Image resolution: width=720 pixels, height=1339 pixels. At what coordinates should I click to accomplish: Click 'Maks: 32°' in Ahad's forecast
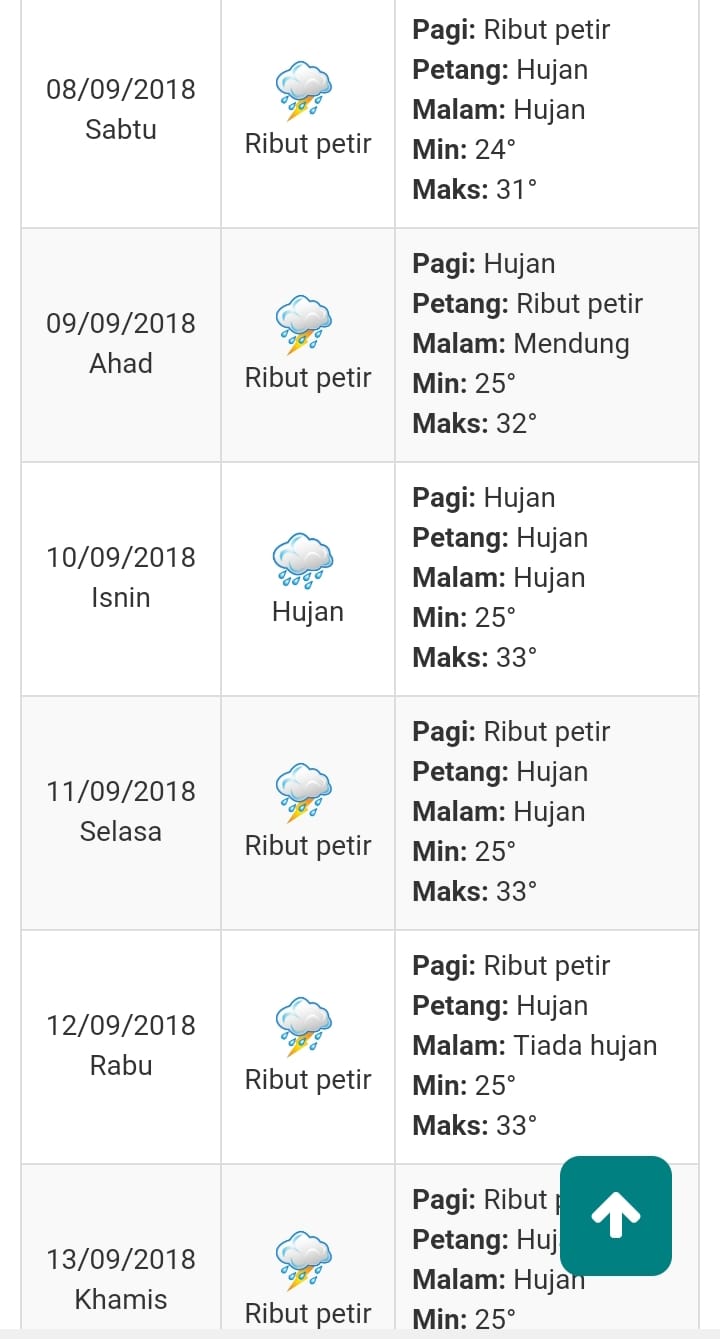475,424
